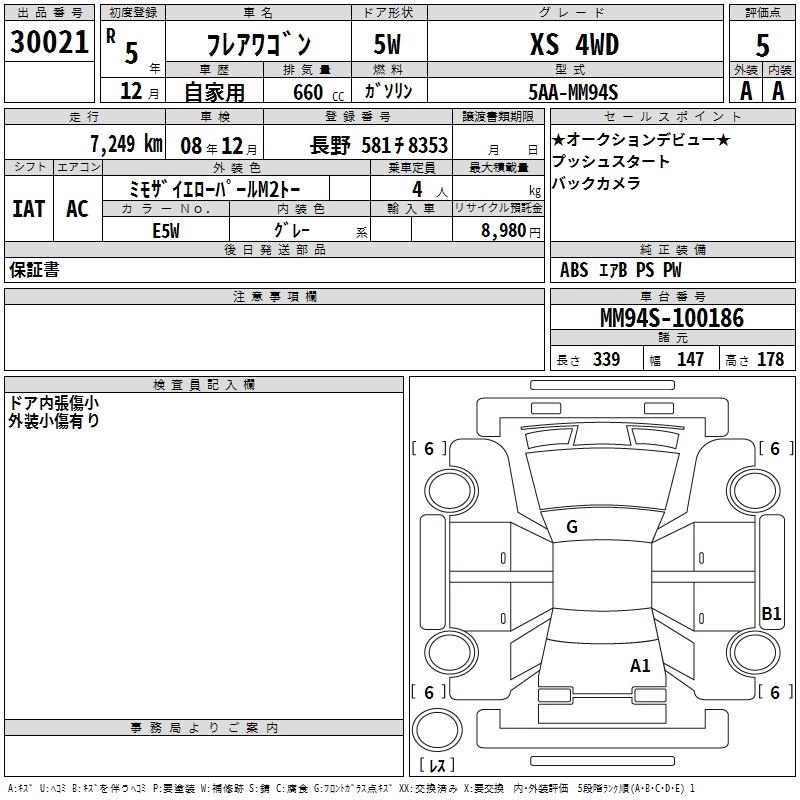Click バックカメラ sales point line

[596, 183]
